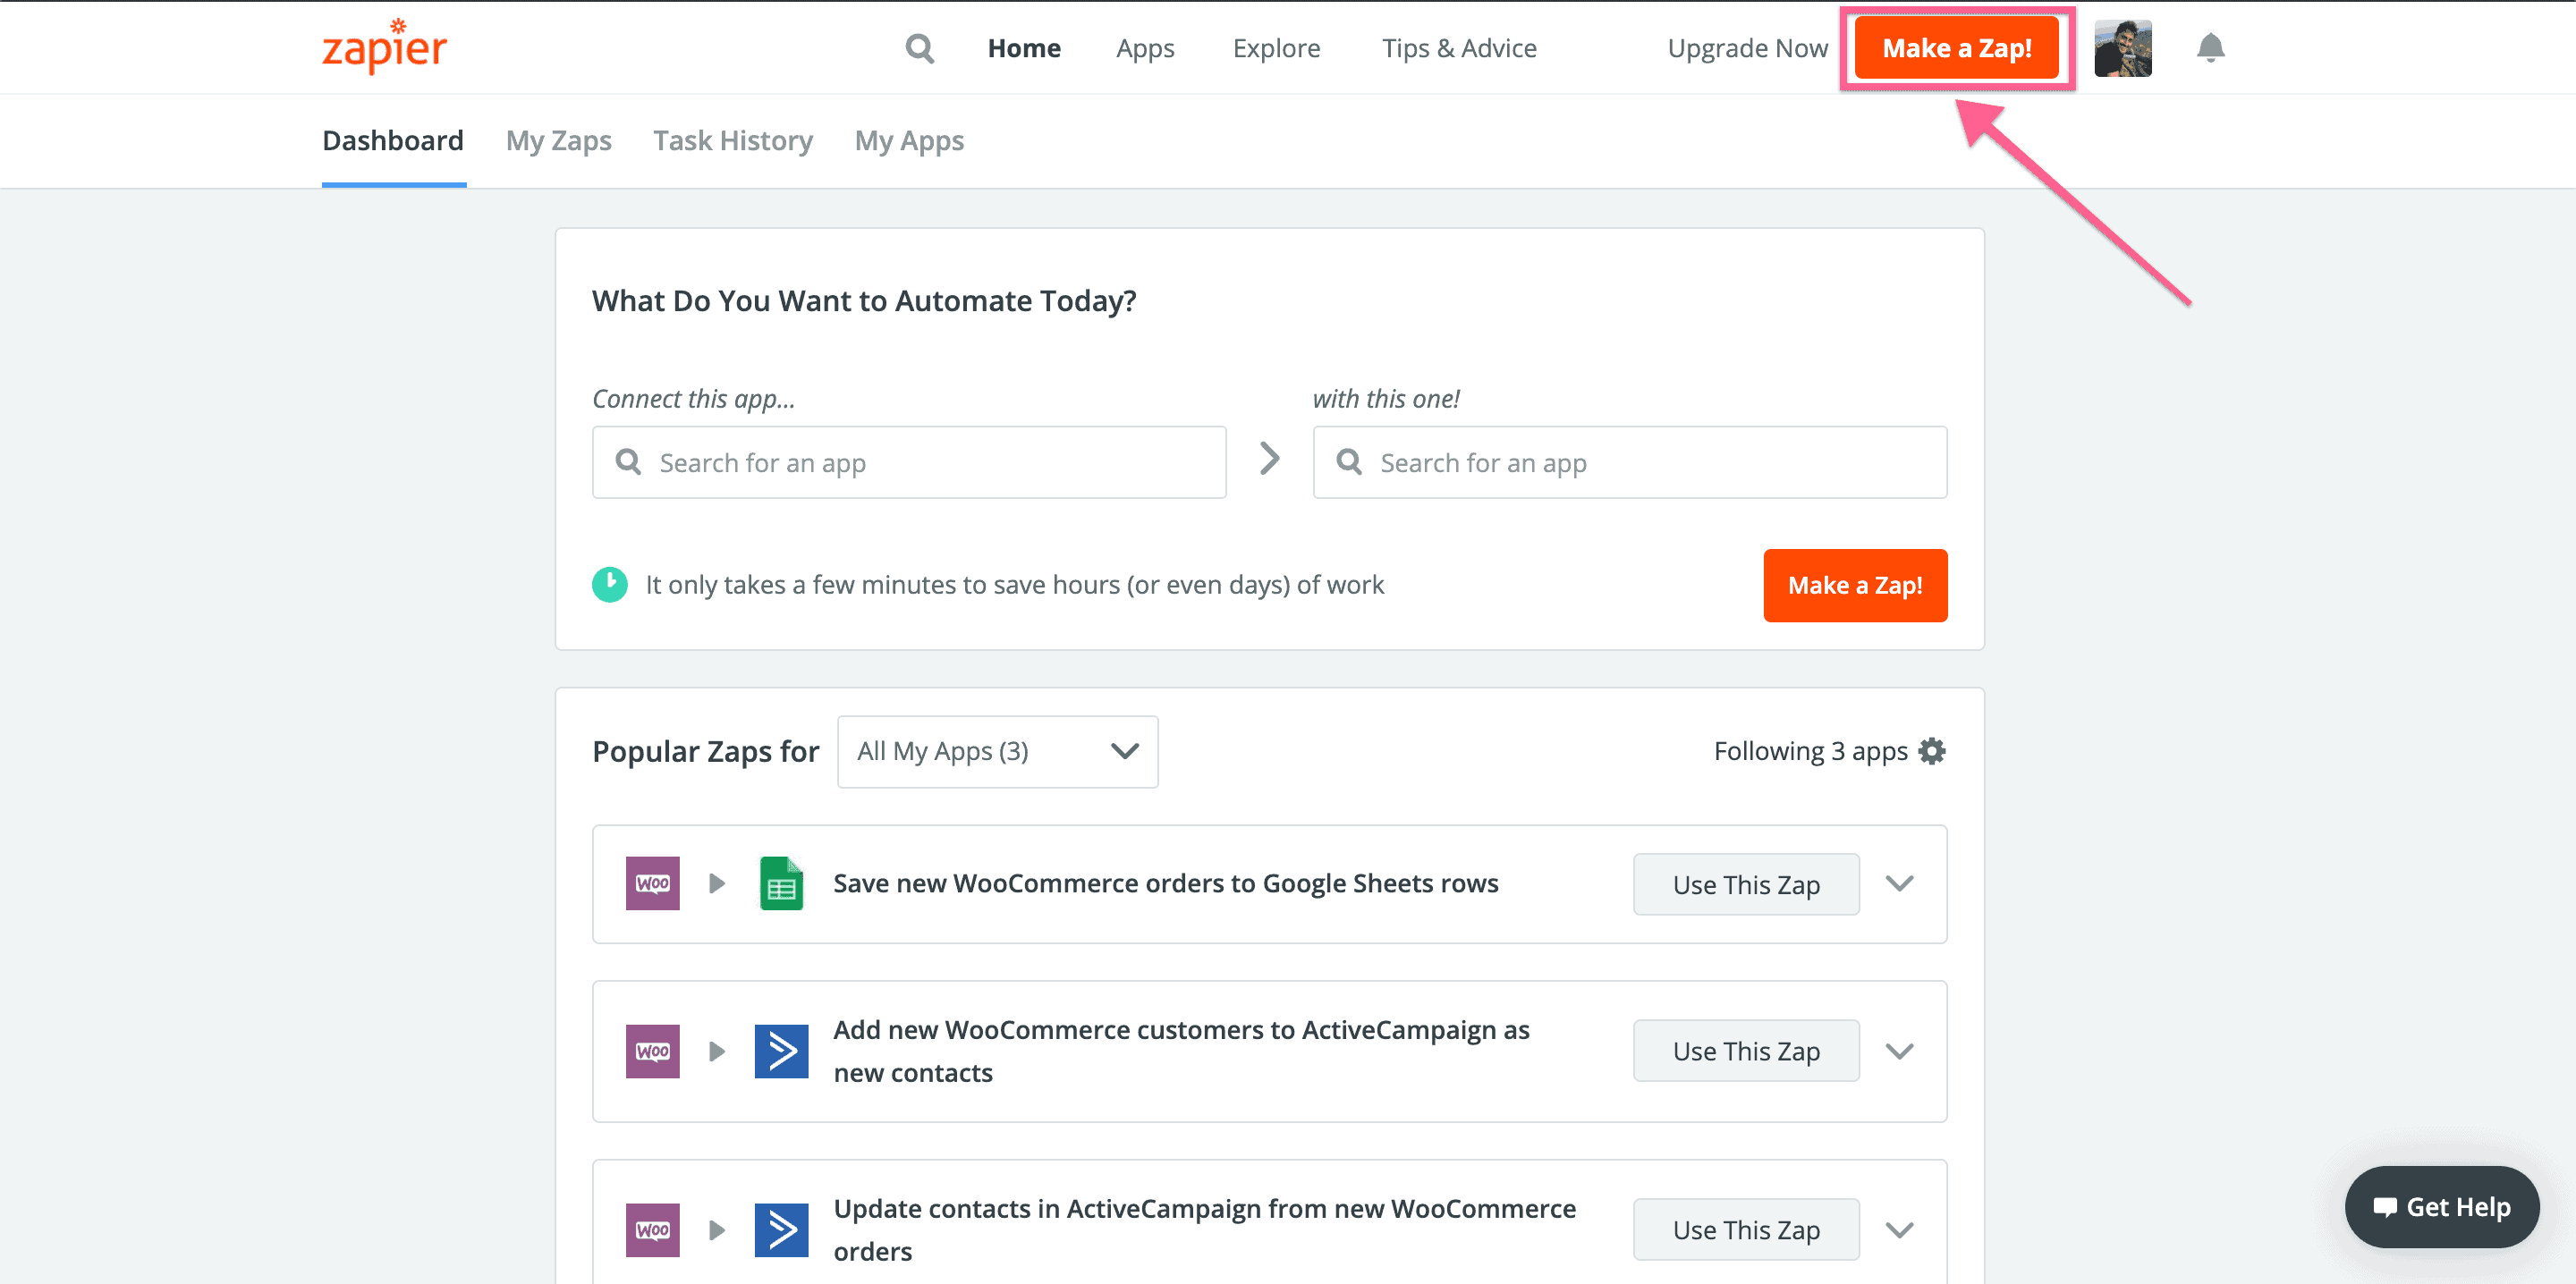The width and height of the screenshot is (2576, 1284).
Task: Click Add new WooCommerce customers to ActiveCampaign title
Action: pyautogui.click(x=1181, y=1051)
